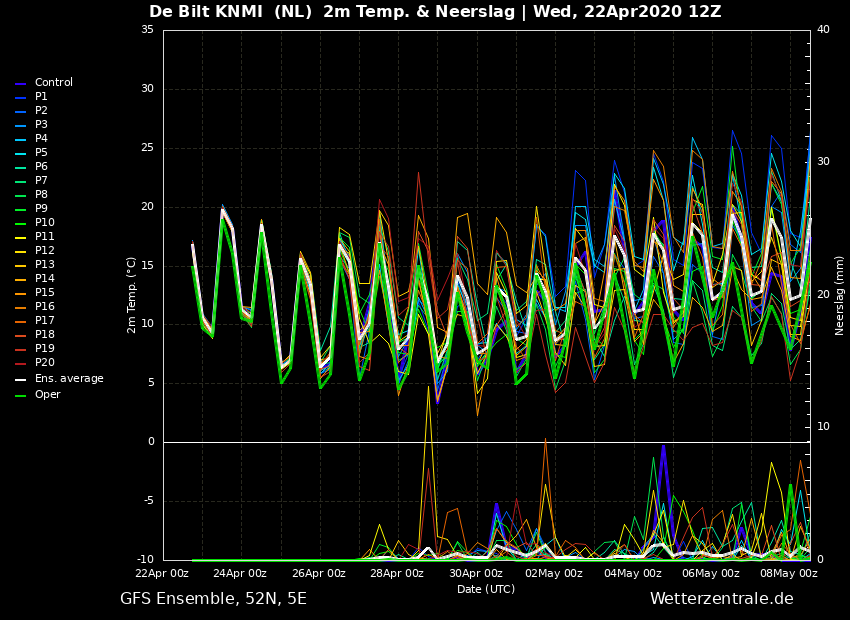Click the P10 green legend swatch
850x620 pixels.
pyautogui.click(x=21, y=224)
